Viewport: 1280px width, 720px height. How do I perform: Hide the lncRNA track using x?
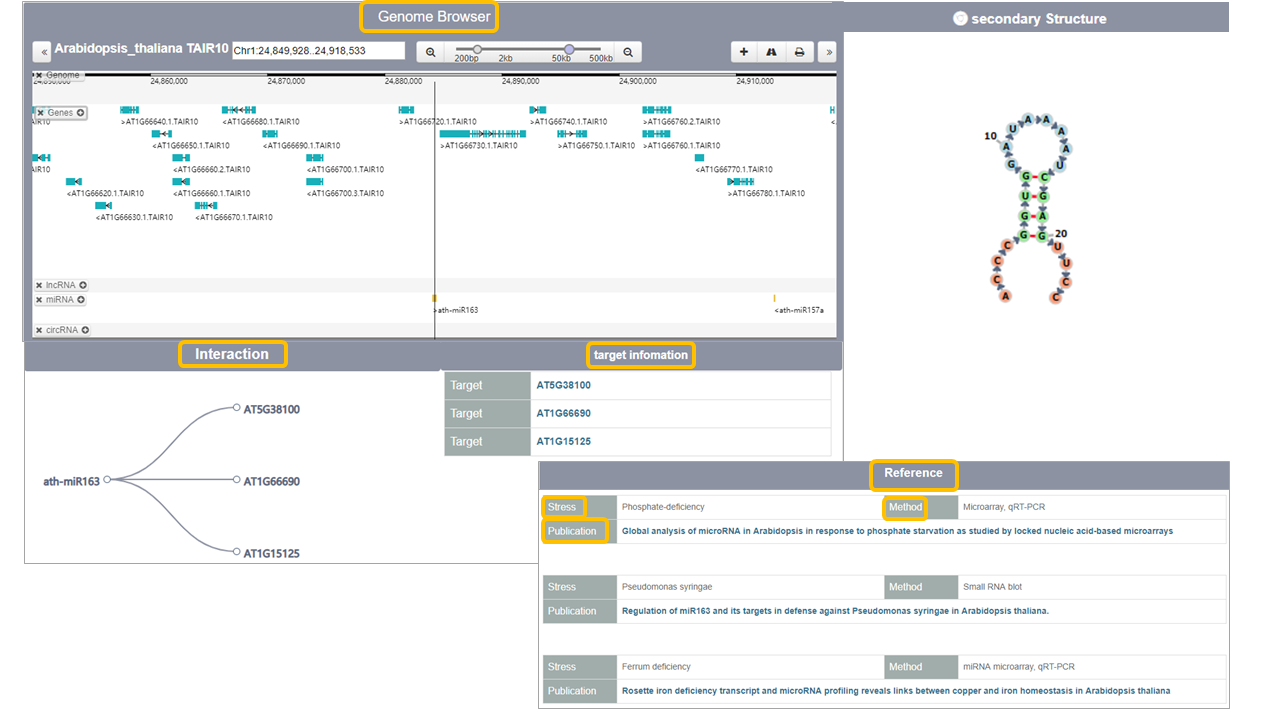(39, 285)
